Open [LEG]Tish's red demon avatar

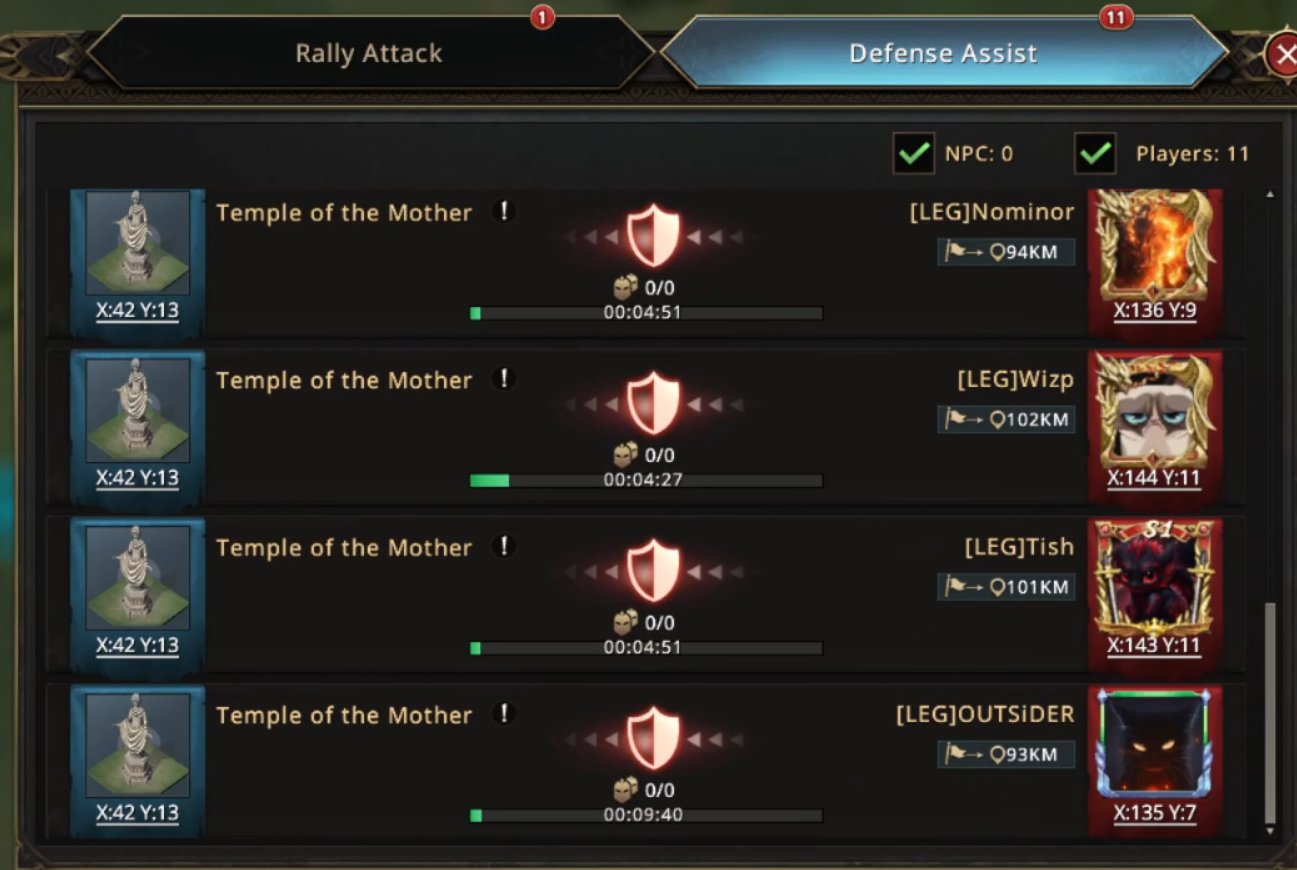click(1155, 580)
